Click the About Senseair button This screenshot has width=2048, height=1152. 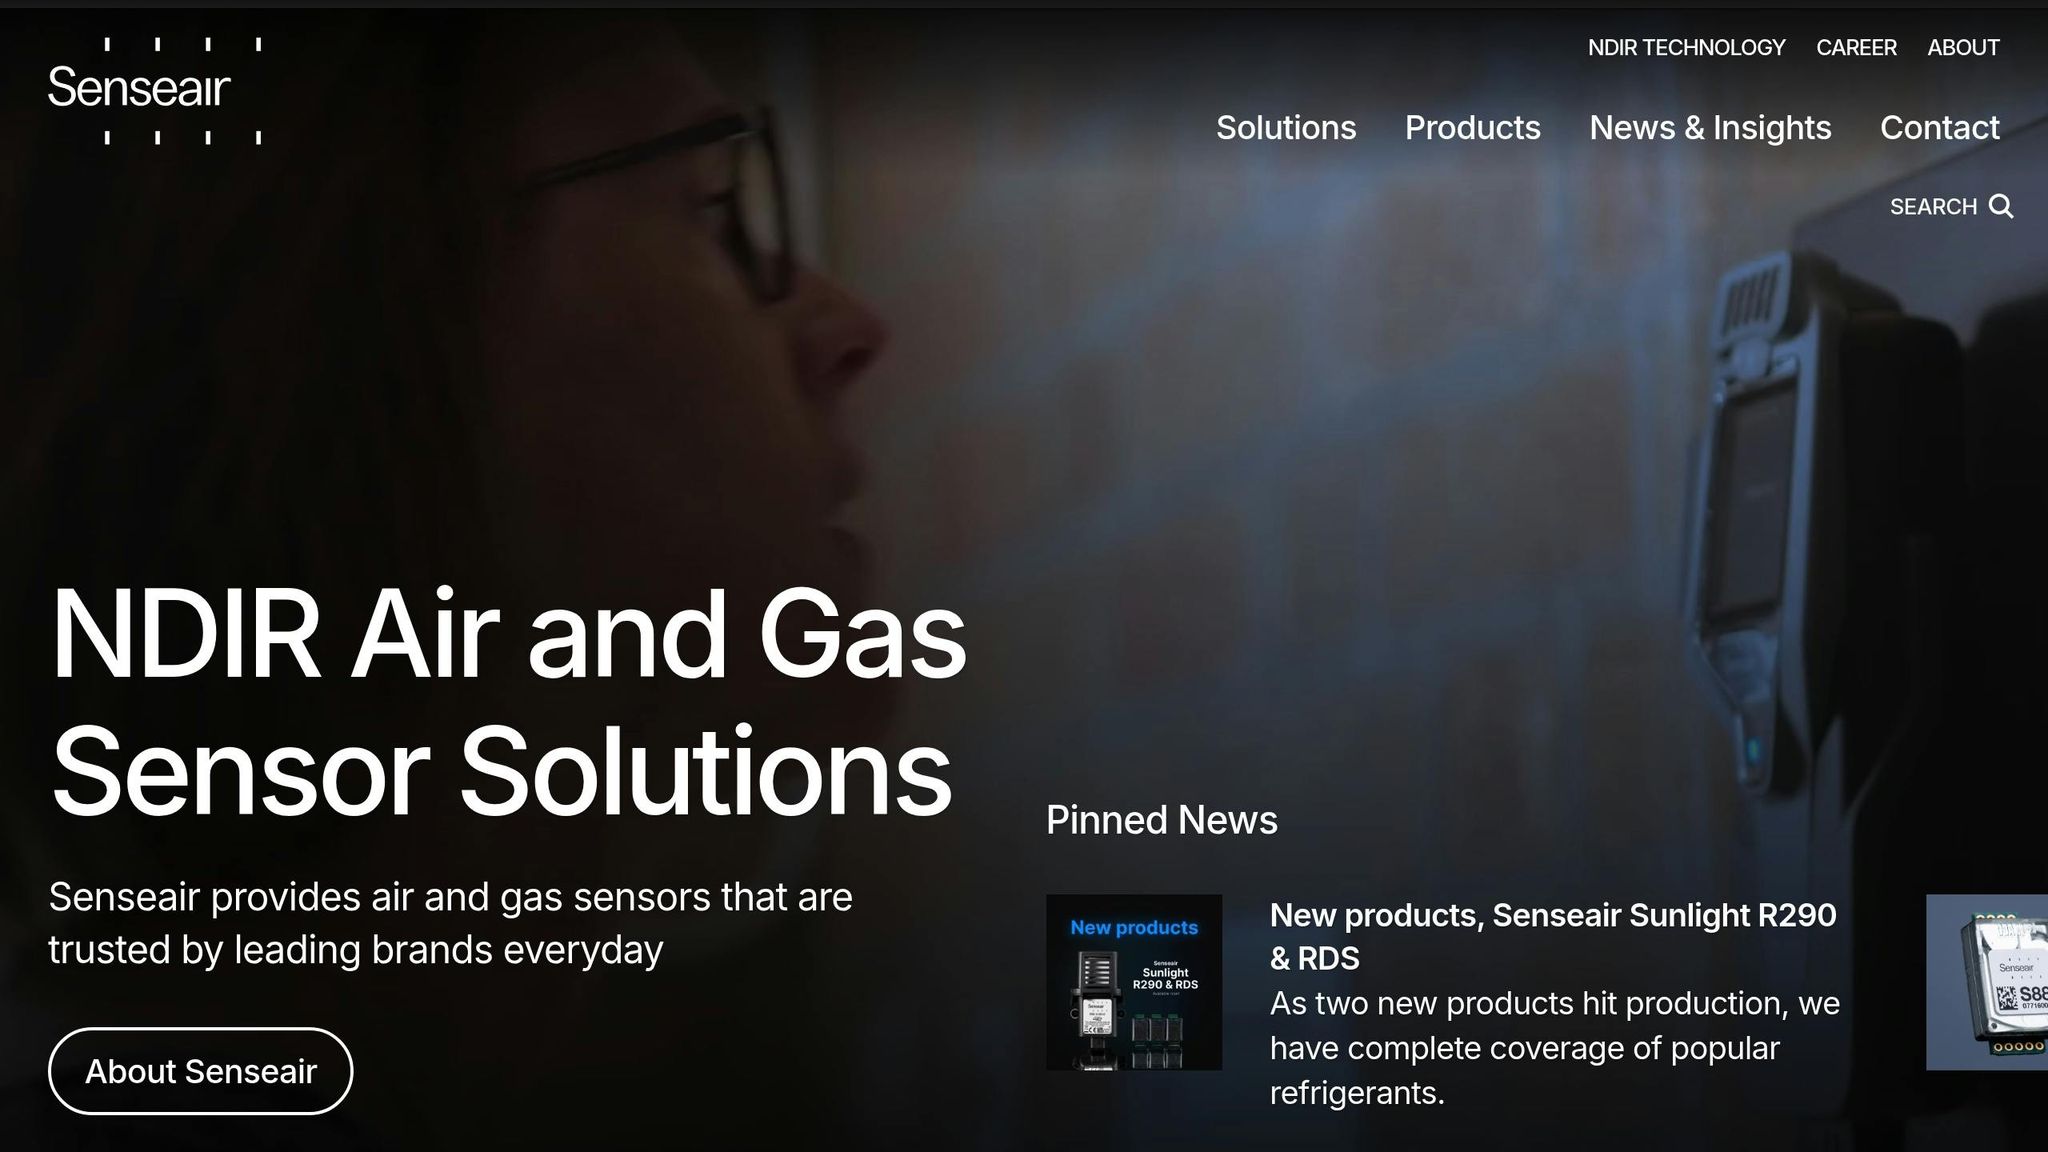[x=201, y=1071]
